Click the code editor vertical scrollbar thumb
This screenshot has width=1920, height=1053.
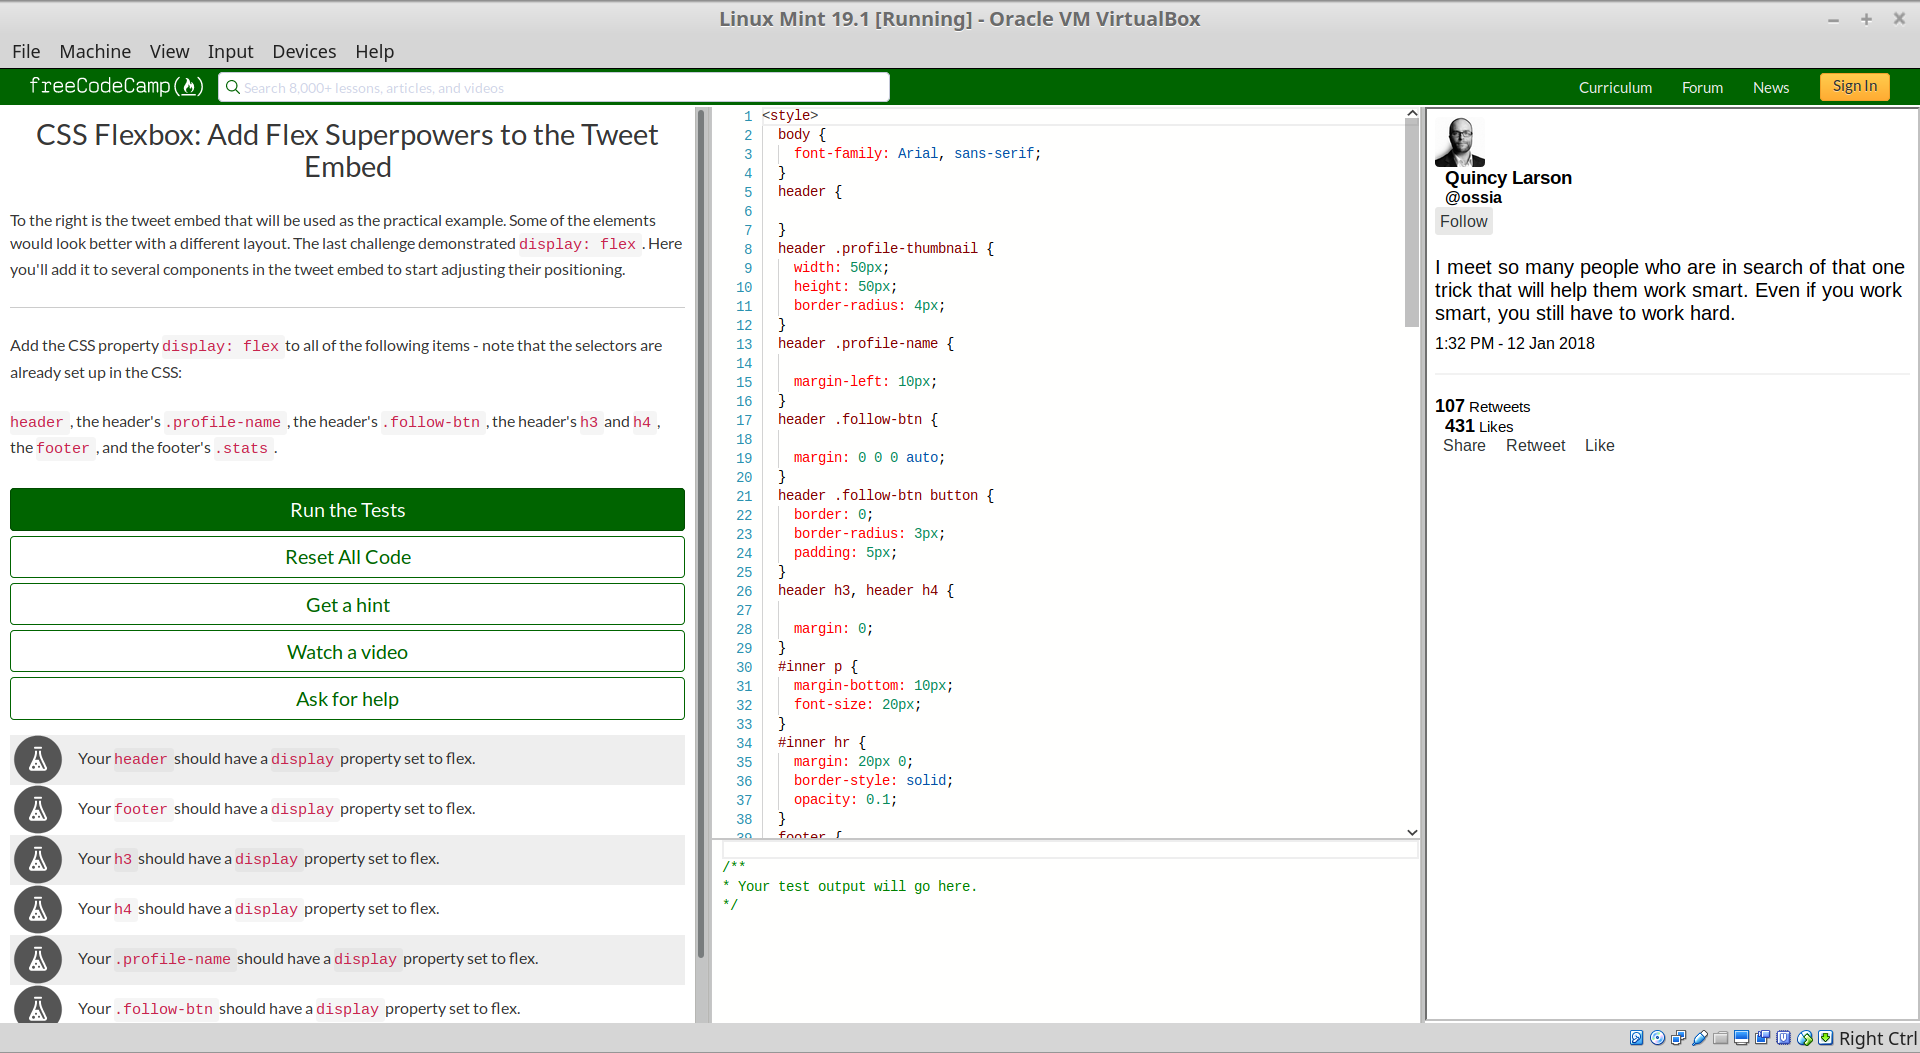point(1412,222)
